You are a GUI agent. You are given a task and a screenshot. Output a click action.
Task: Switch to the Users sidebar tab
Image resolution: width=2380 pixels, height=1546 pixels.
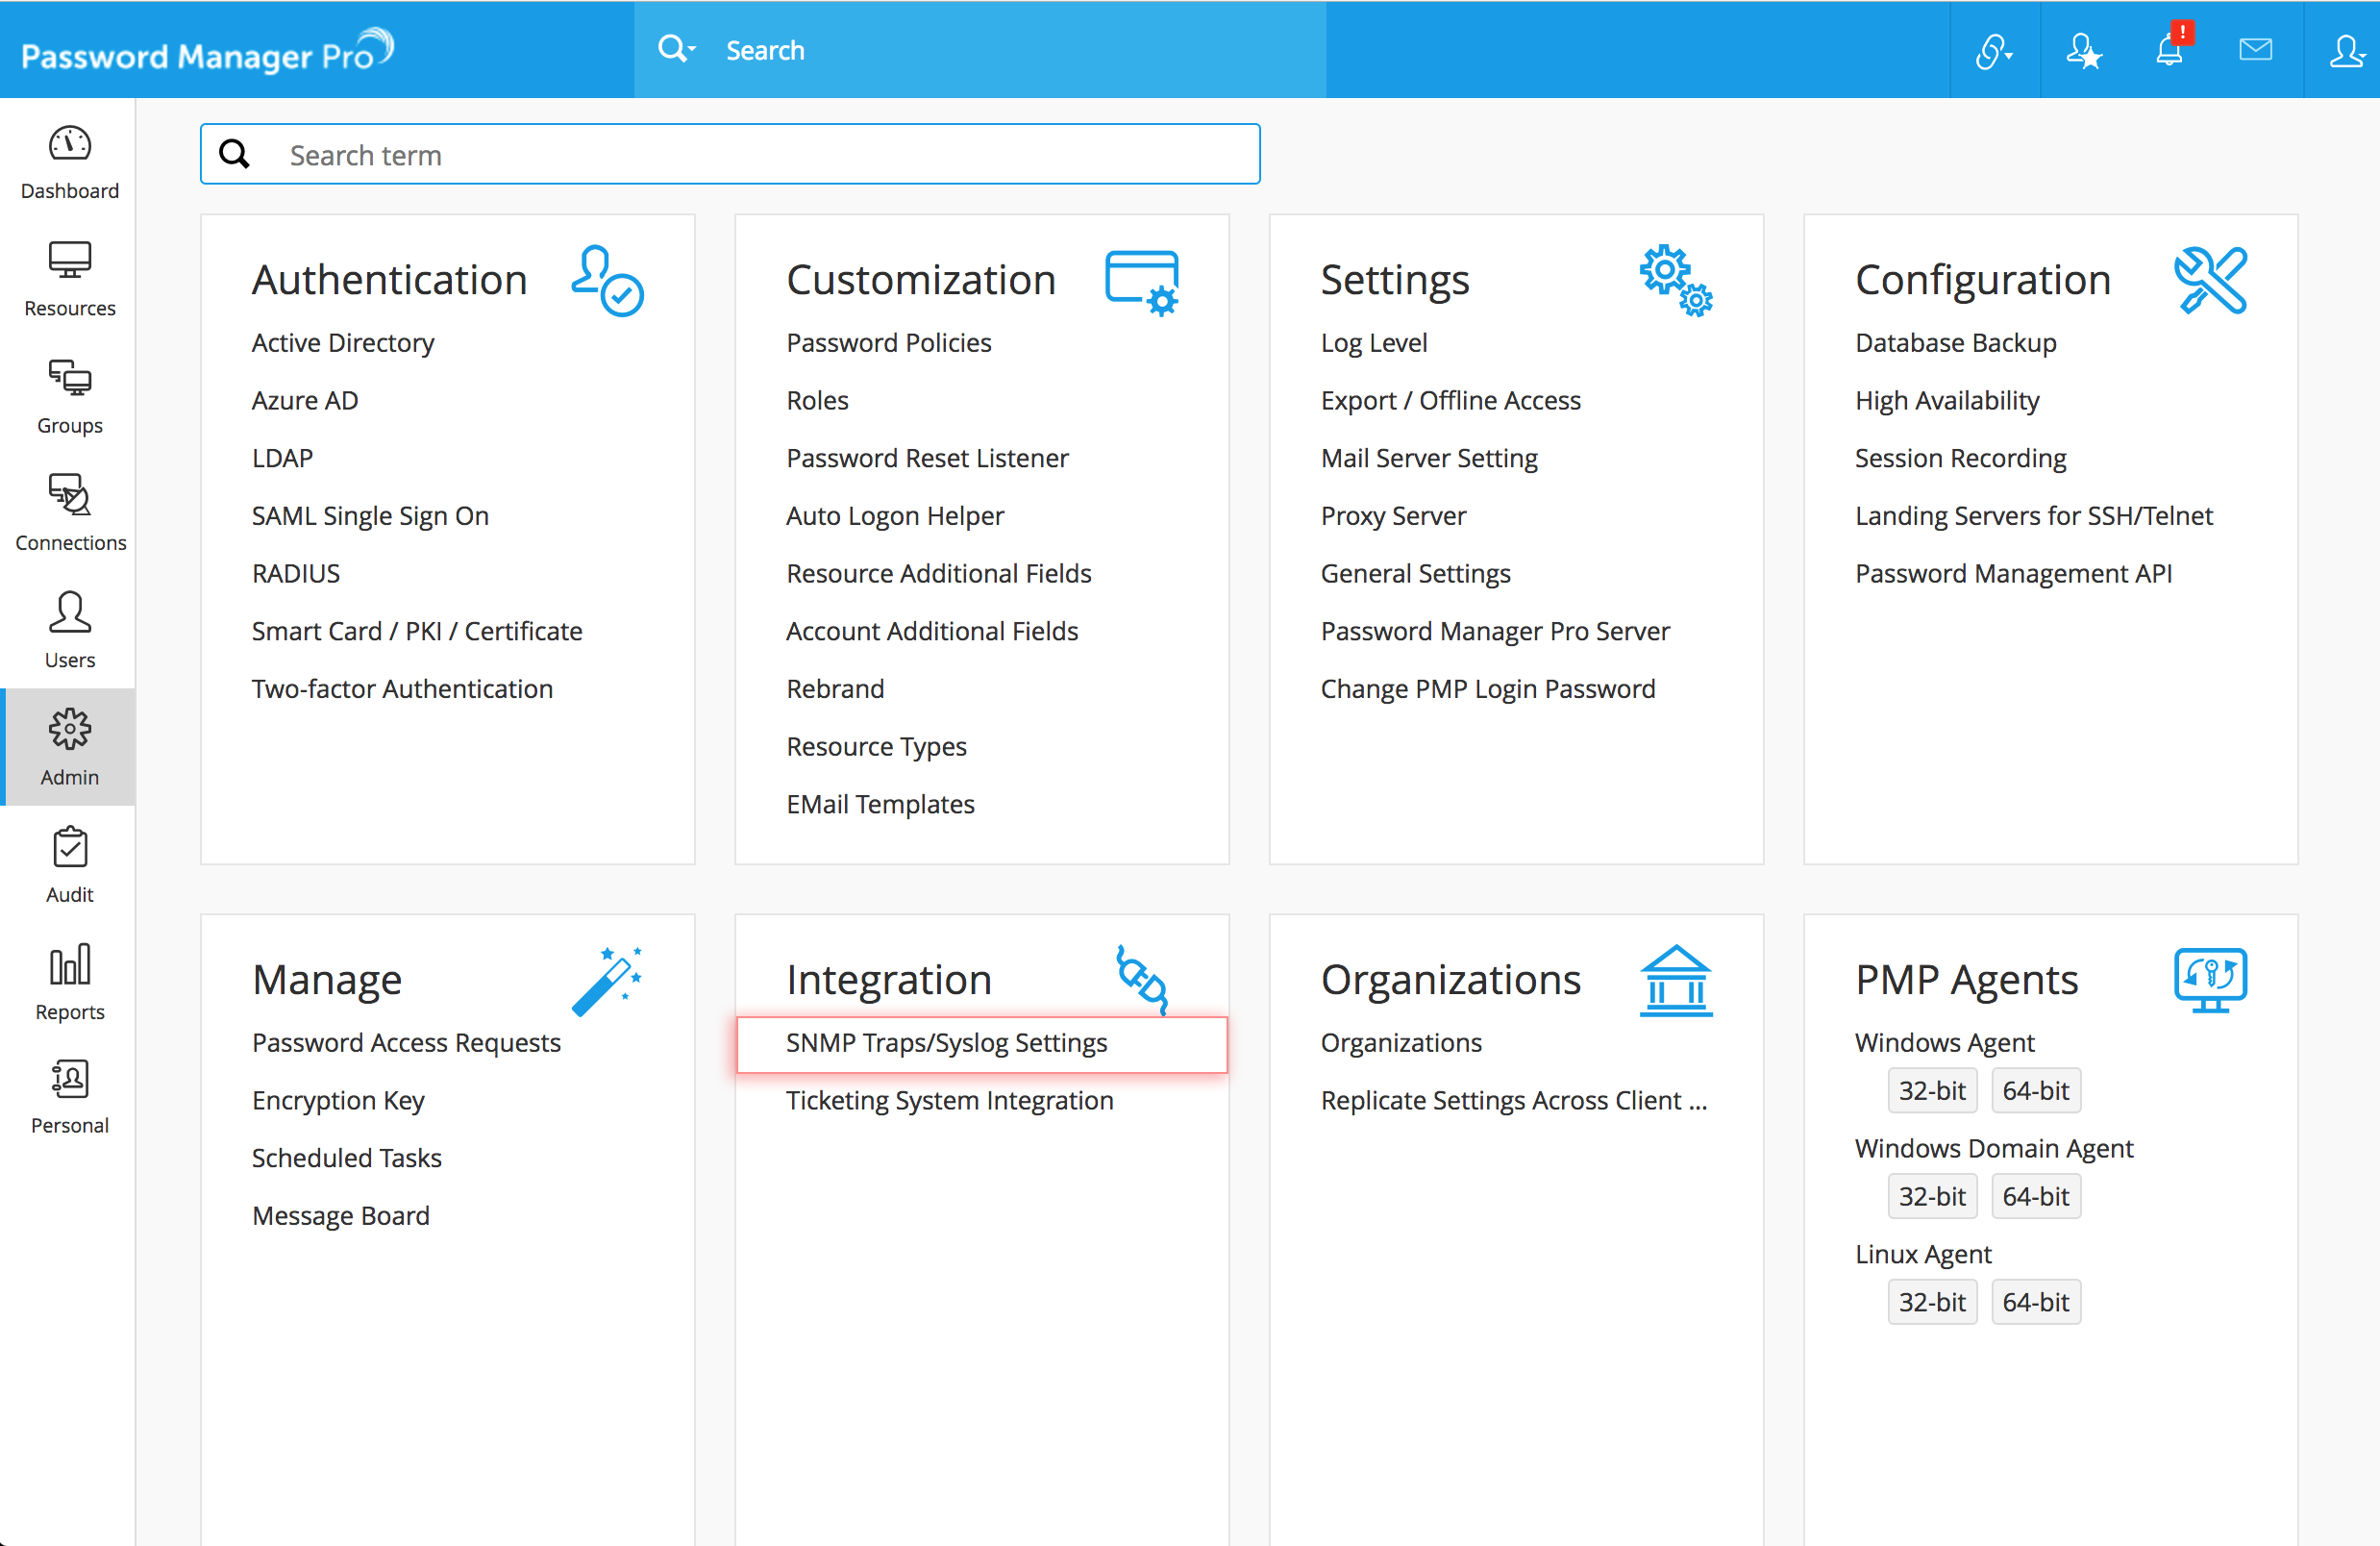click(x=69, y=629)
